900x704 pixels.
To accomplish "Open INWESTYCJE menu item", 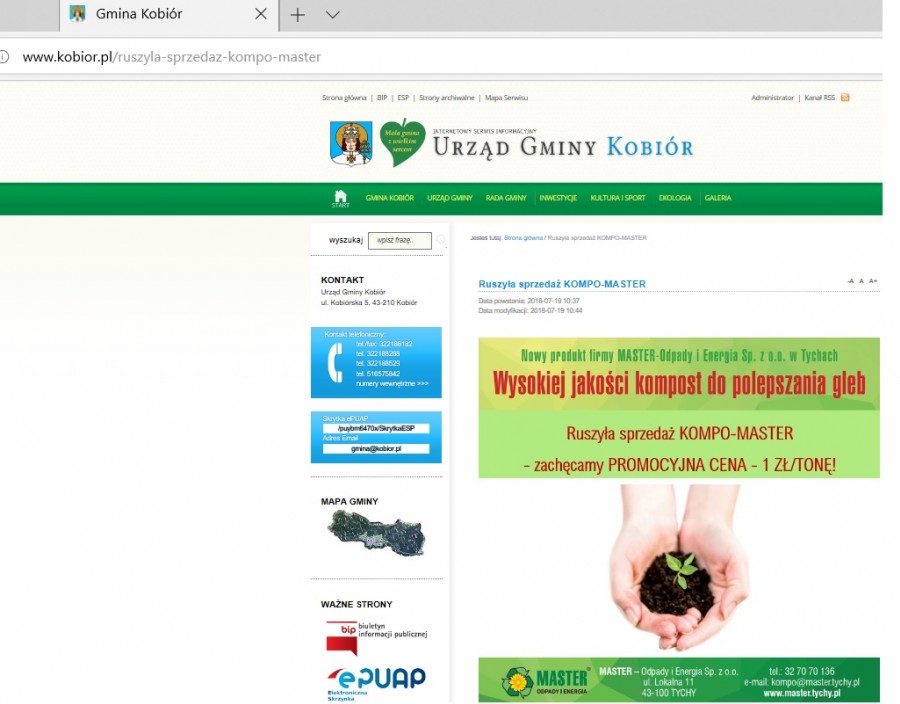I will click(x=558, y=198).
